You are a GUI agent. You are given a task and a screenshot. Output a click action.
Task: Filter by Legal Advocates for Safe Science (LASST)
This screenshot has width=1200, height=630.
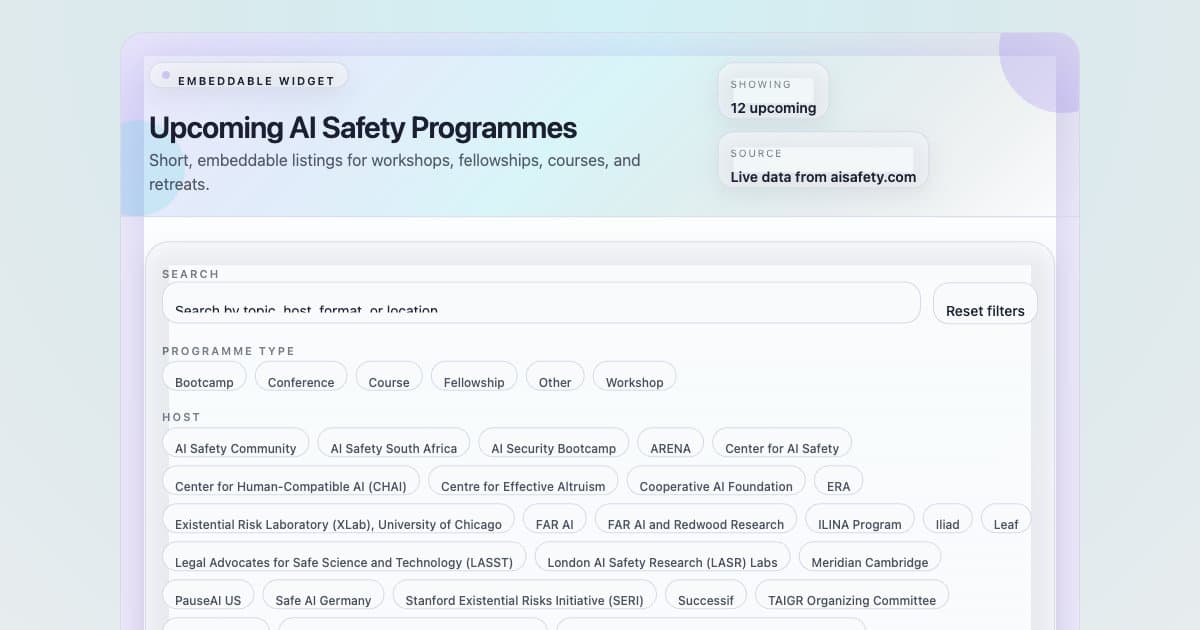(x=344, y=557)
